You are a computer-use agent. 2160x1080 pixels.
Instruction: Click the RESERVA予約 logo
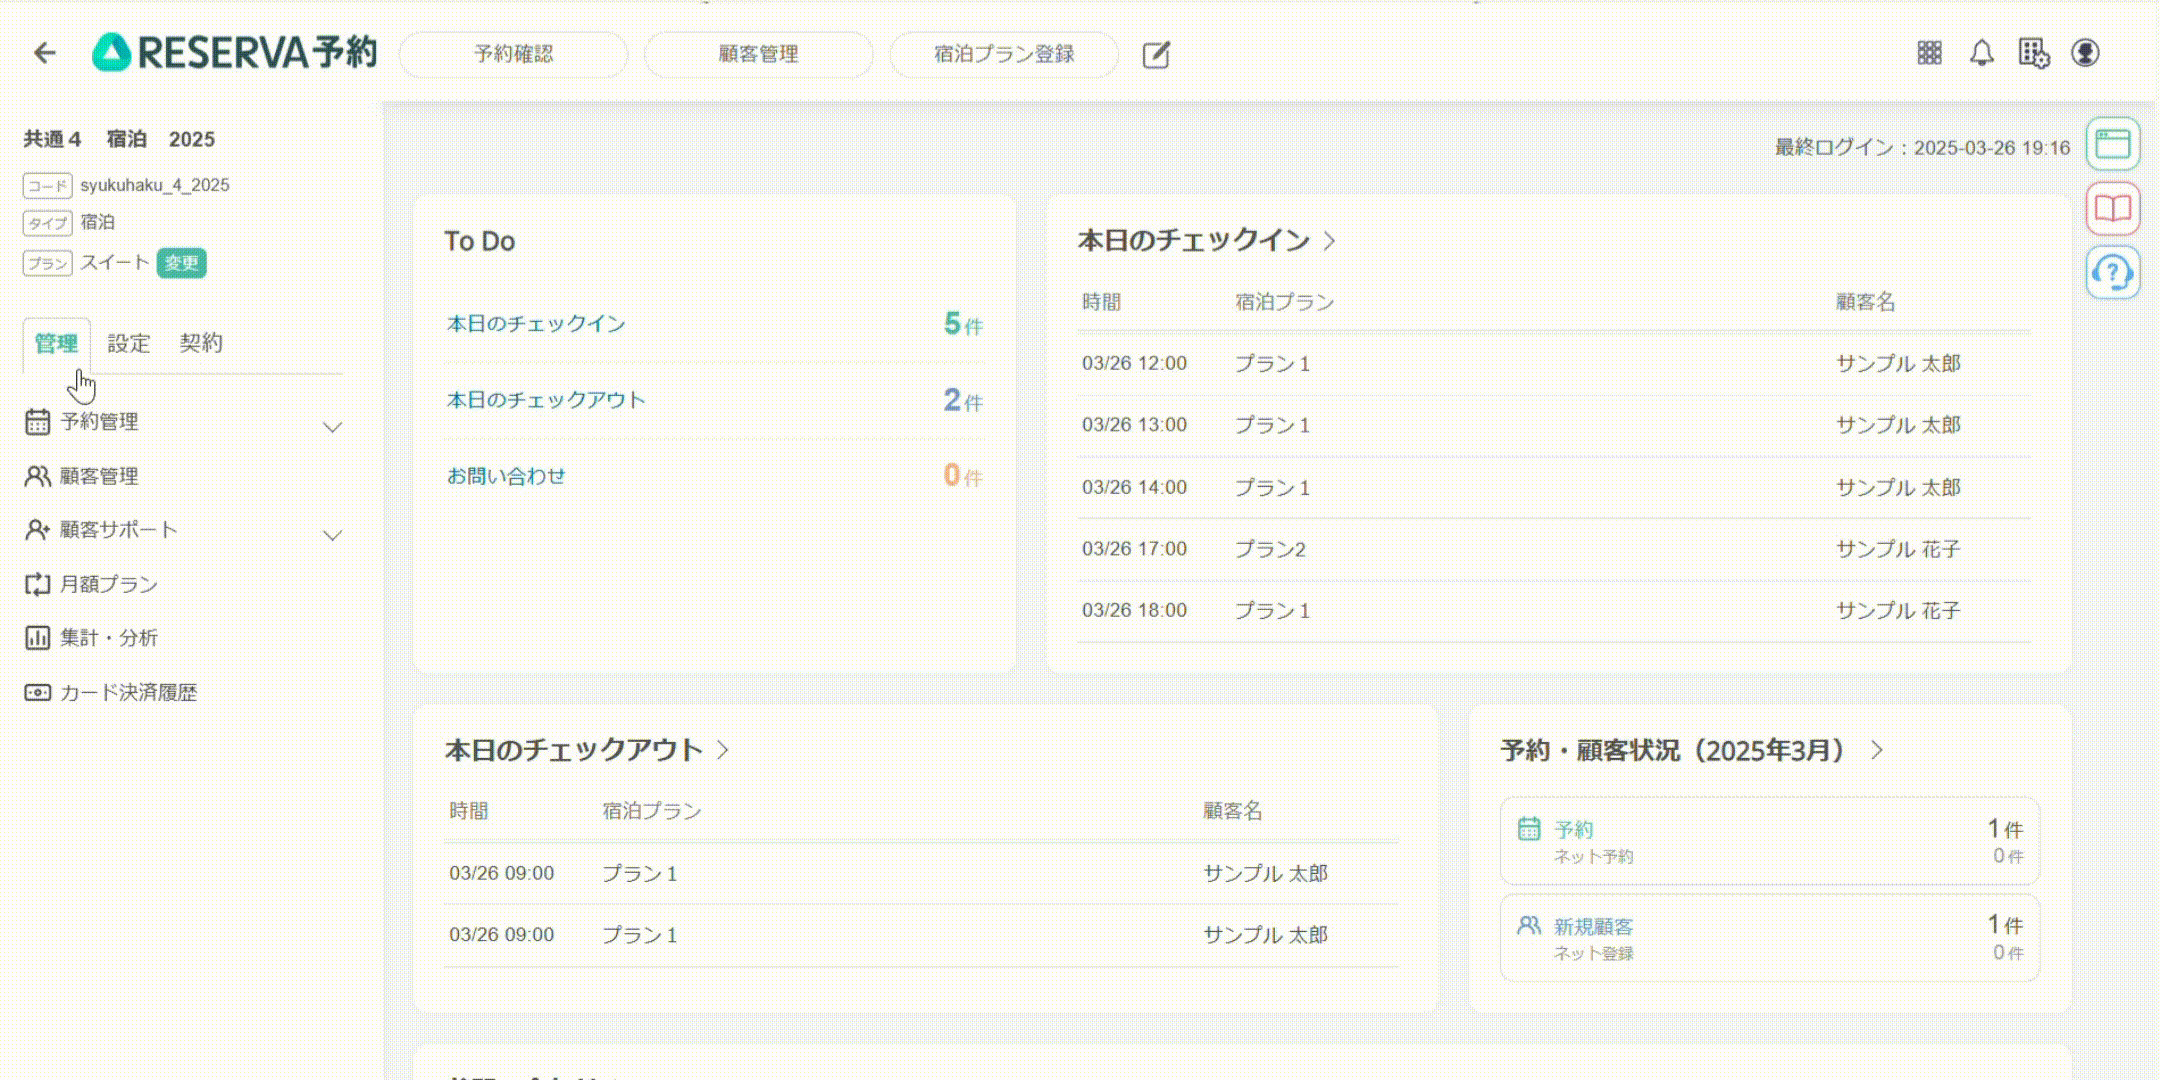(x=235, y=53)
